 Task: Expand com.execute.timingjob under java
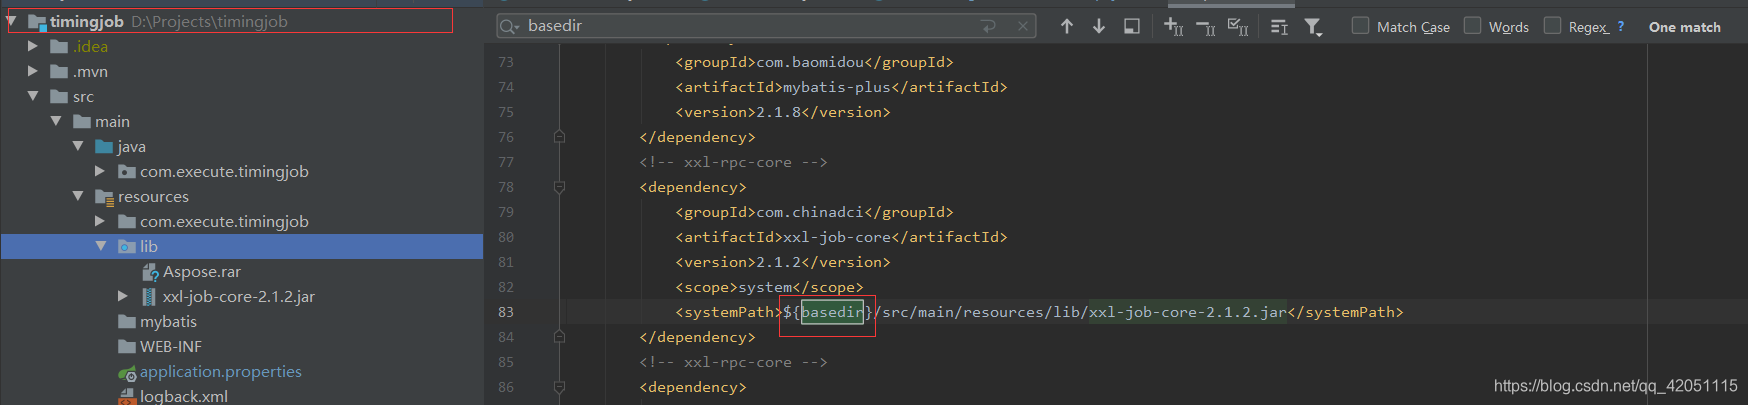pyautogui.click(x=100, y=171)
